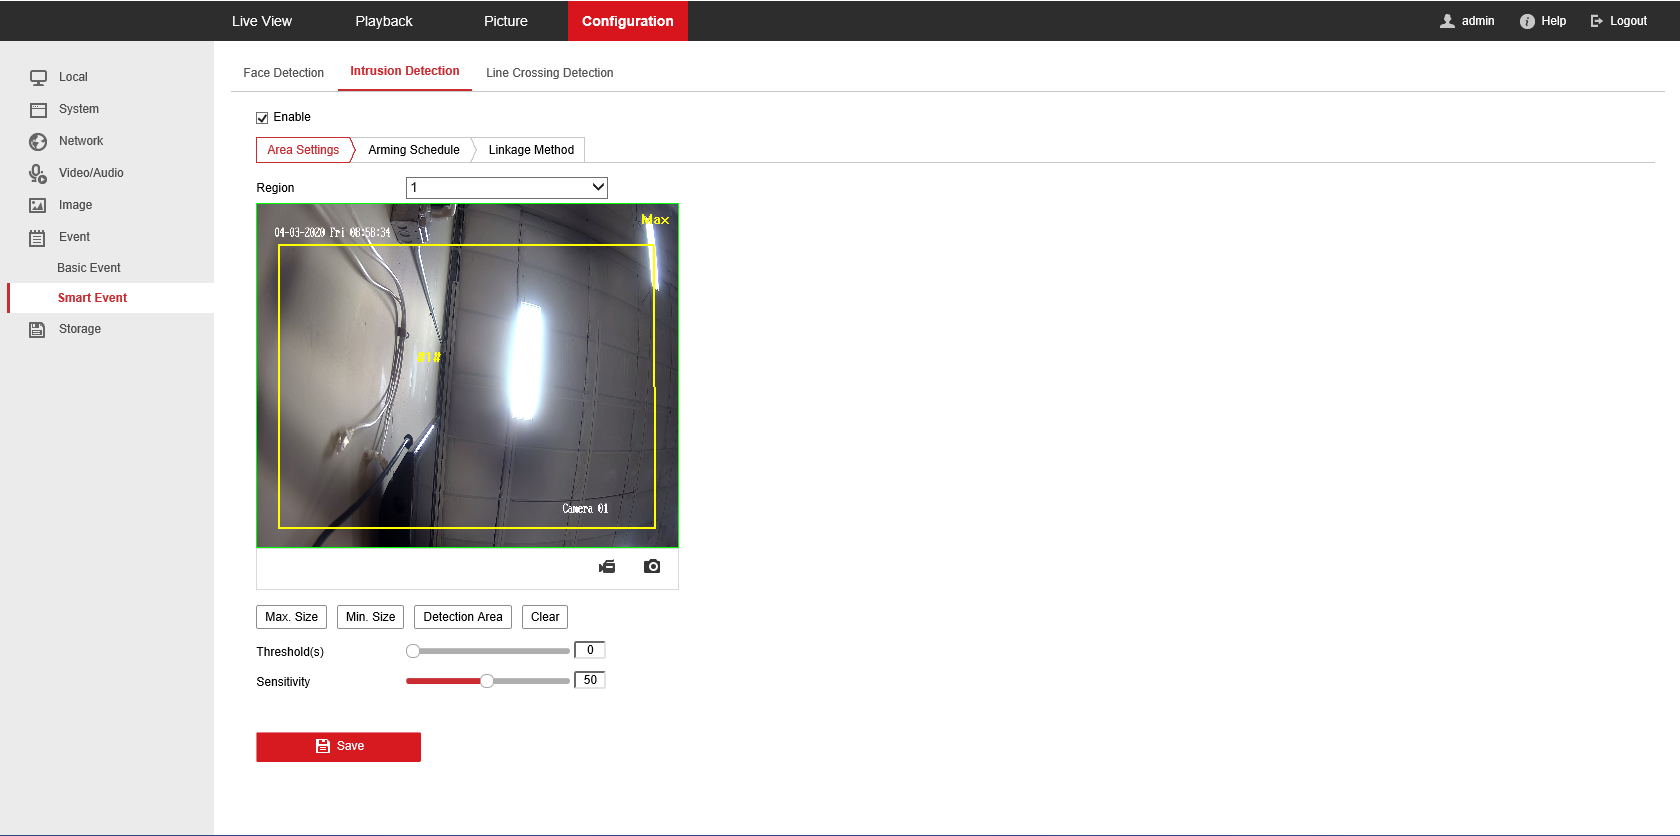
Task: Select the Area Settings step tab
Action: tap(303, 150)
